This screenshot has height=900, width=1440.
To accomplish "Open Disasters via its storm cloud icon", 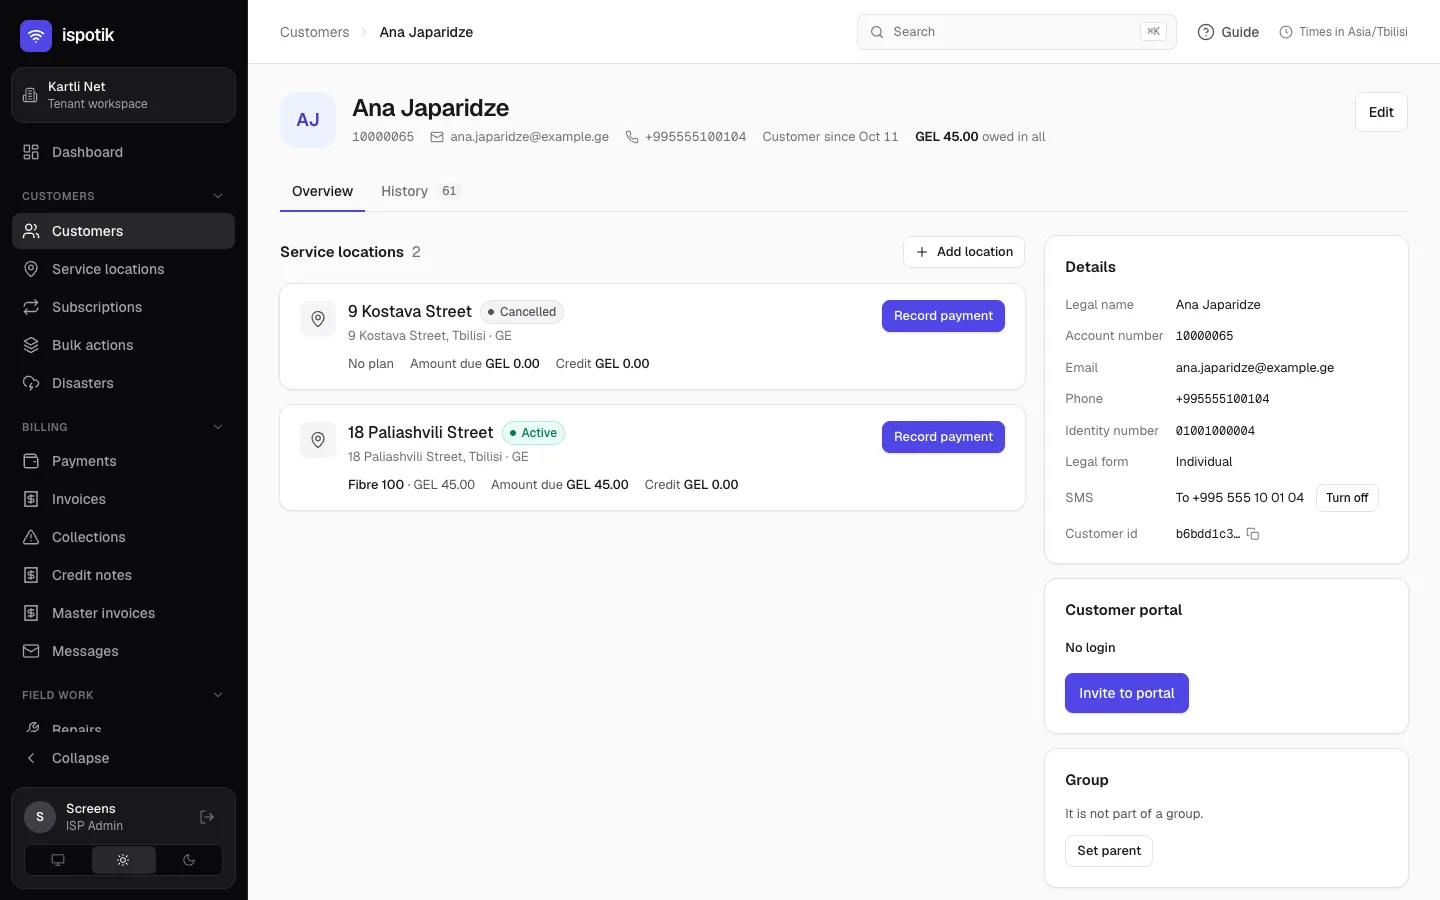I will [31, 383].
